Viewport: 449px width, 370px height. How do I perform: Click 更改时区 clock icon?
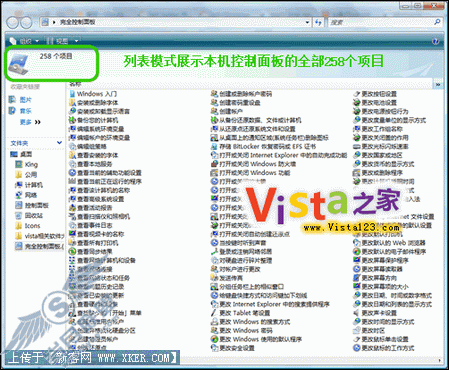357,331
